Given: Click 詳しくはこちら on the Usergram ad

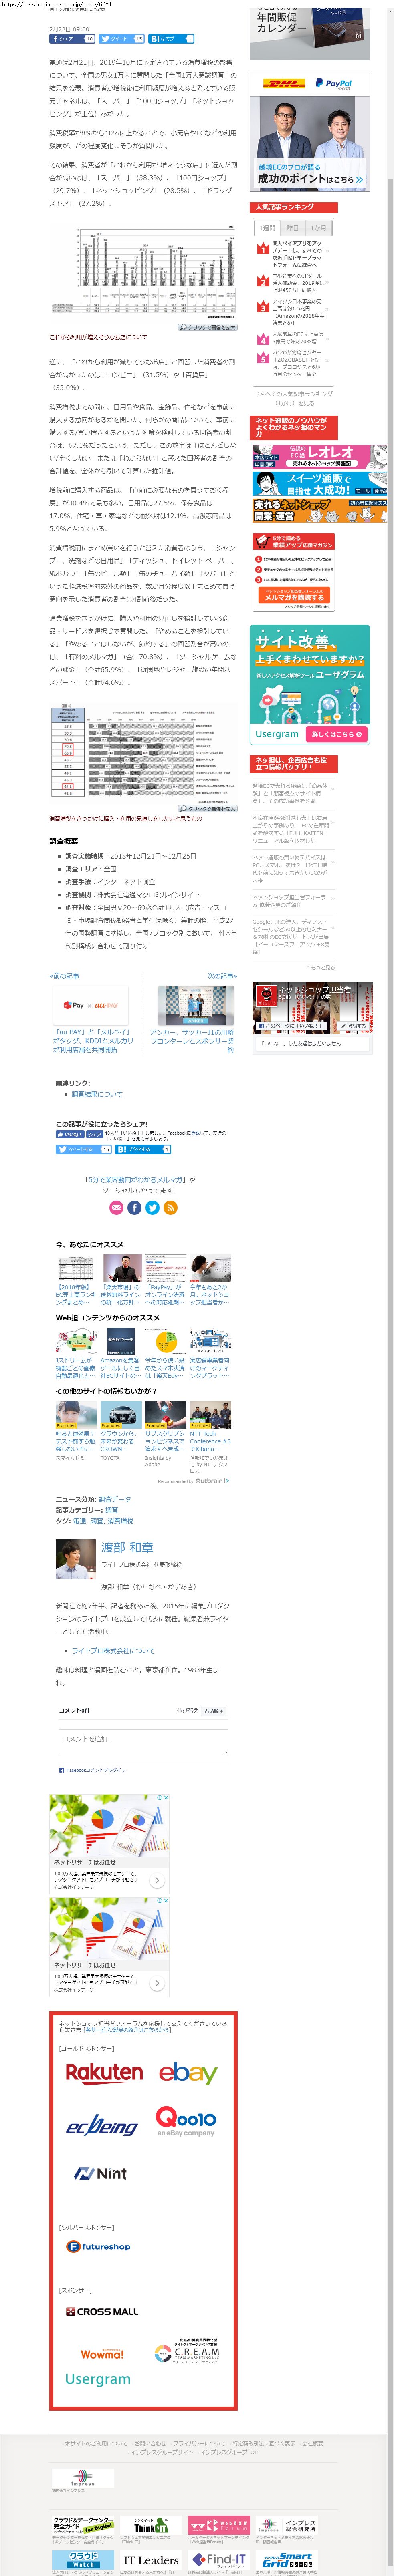Looking at the screenshot, I should click(337, 734).
